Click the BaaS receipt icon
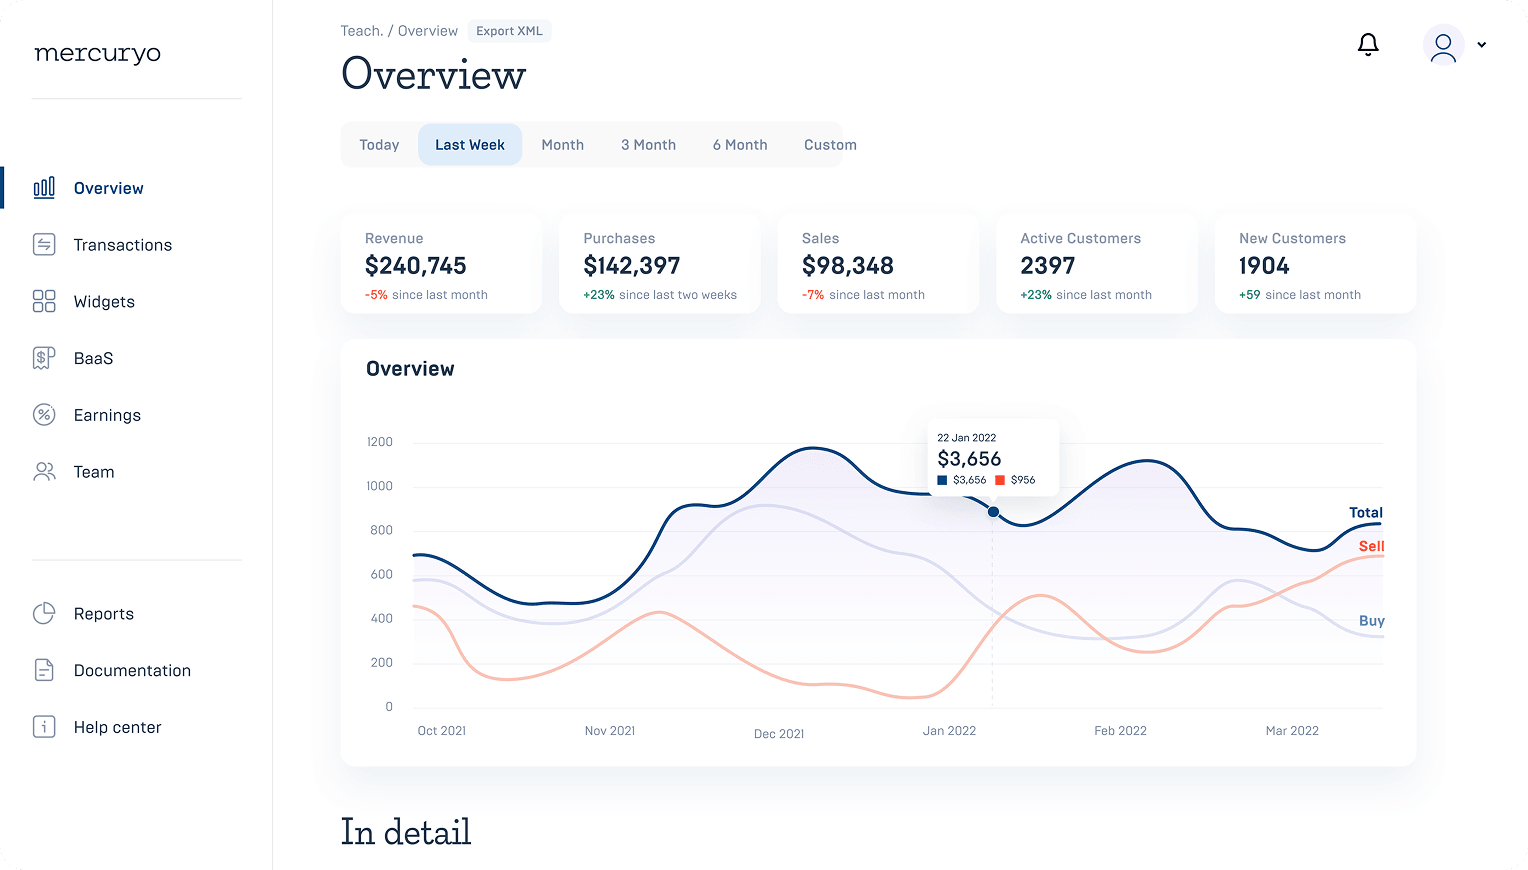The image size is (1528, 870). click(x=44, y=358)
